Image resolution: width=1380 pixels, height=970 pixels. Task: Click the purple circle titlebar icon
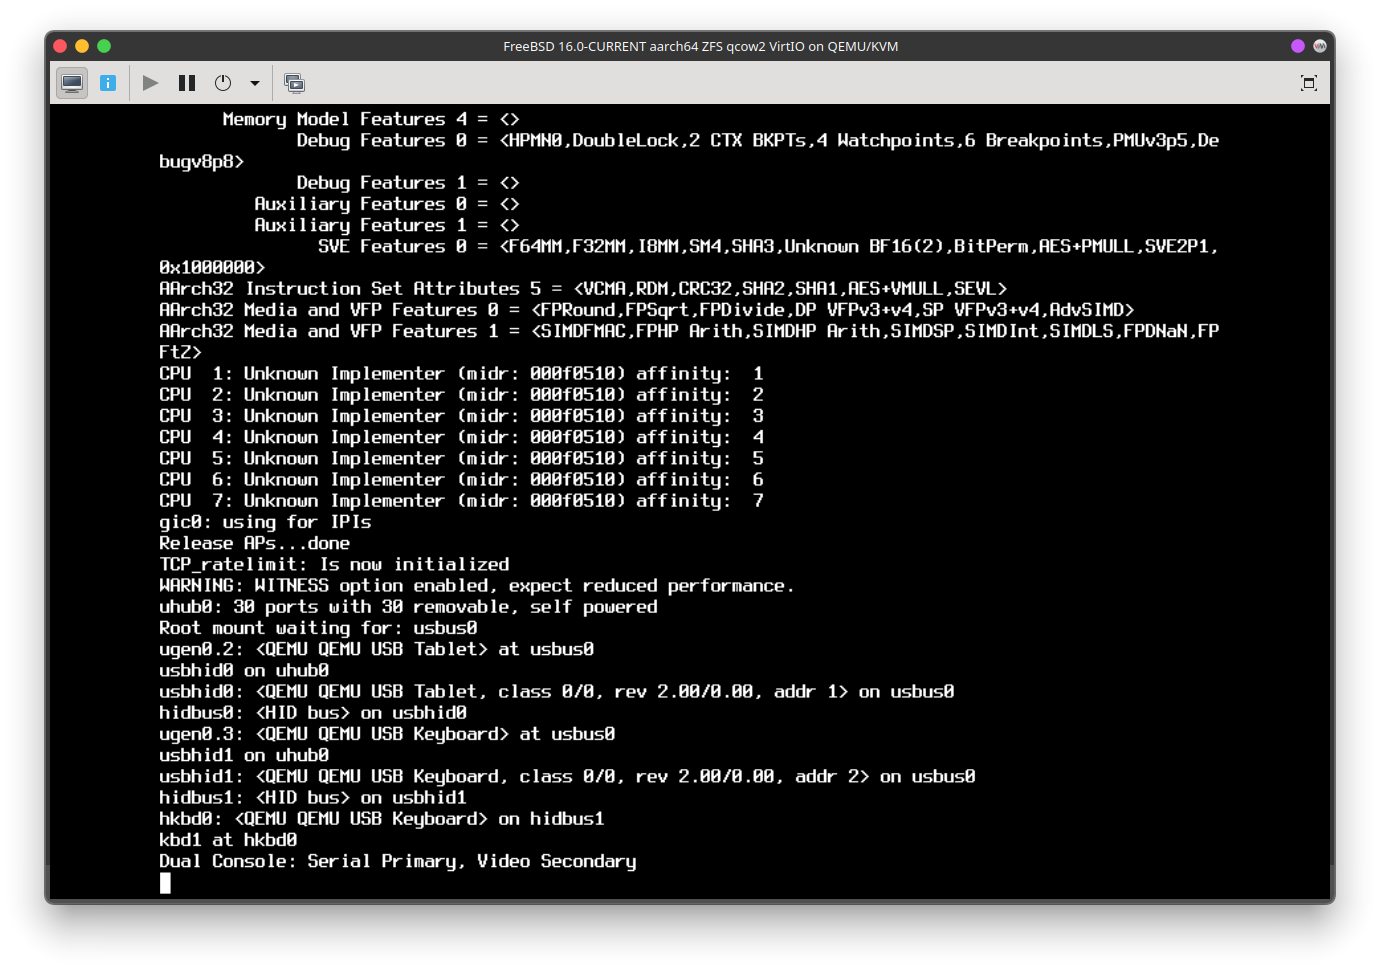tap(1298, 46)
